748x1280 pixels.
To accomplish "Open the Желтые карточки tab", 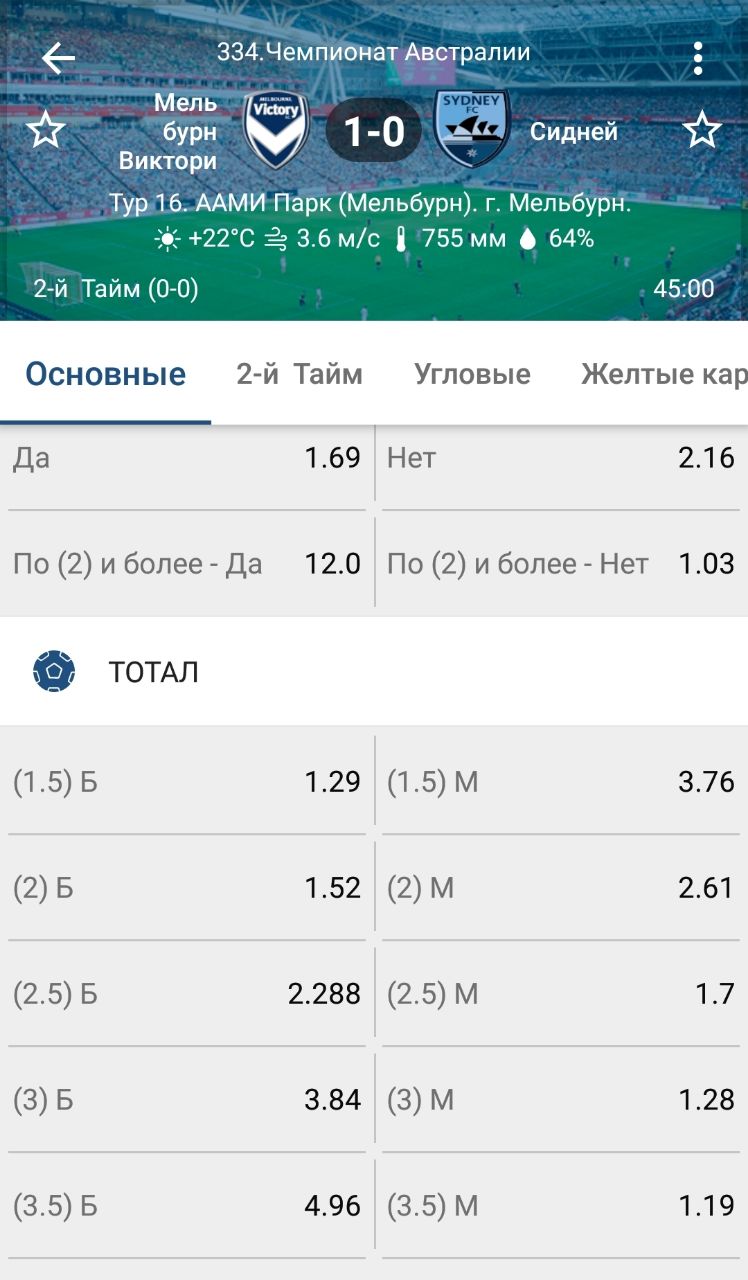I will coord(663,375).
